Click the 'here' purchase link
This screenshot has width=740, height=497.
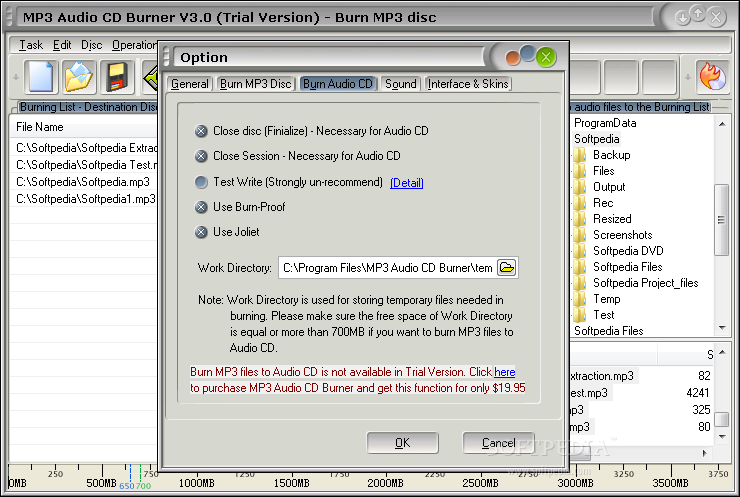505,372
